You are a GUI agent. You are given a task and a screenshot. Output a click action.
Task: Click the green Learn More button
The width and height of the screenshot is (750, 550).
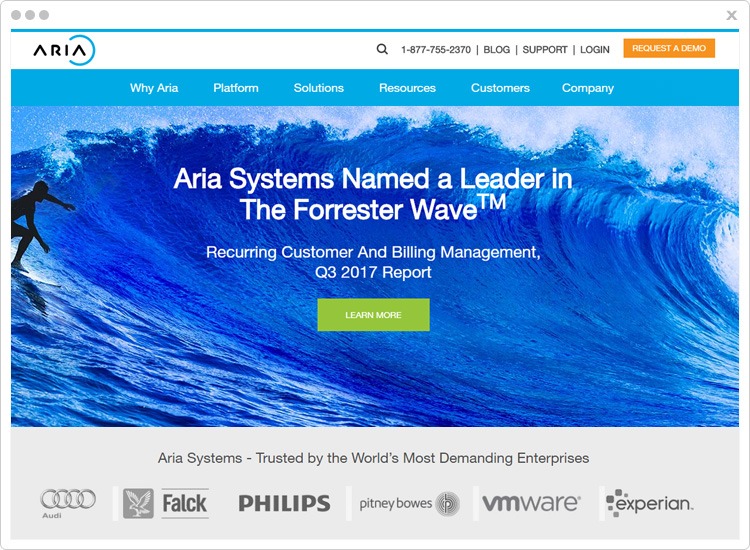coord(373,315)
